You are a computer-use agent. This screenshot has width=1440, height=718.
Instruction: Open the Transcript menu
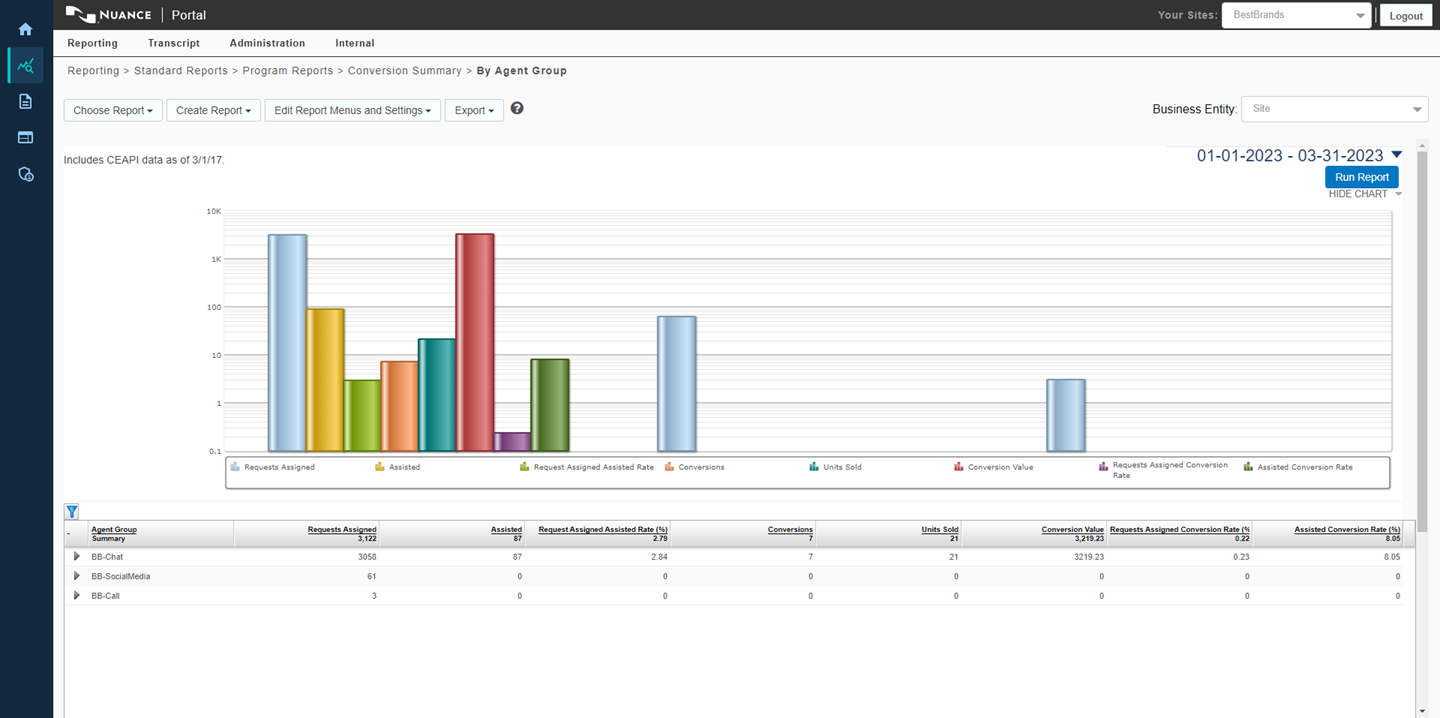174,43
